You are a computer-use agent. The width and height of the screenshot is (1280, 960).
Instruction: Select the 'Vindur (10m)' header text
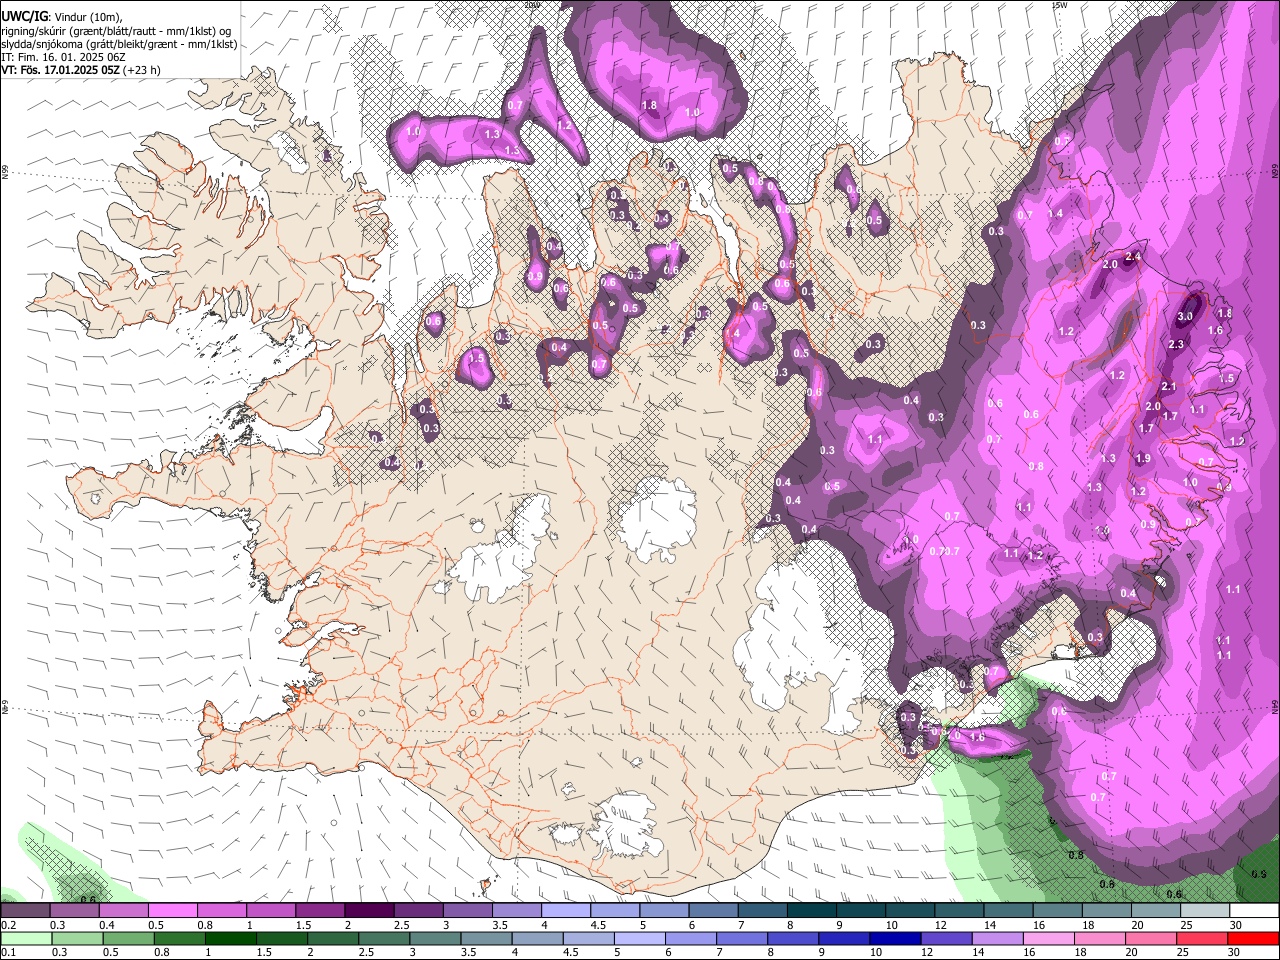(x=87, y=16)
